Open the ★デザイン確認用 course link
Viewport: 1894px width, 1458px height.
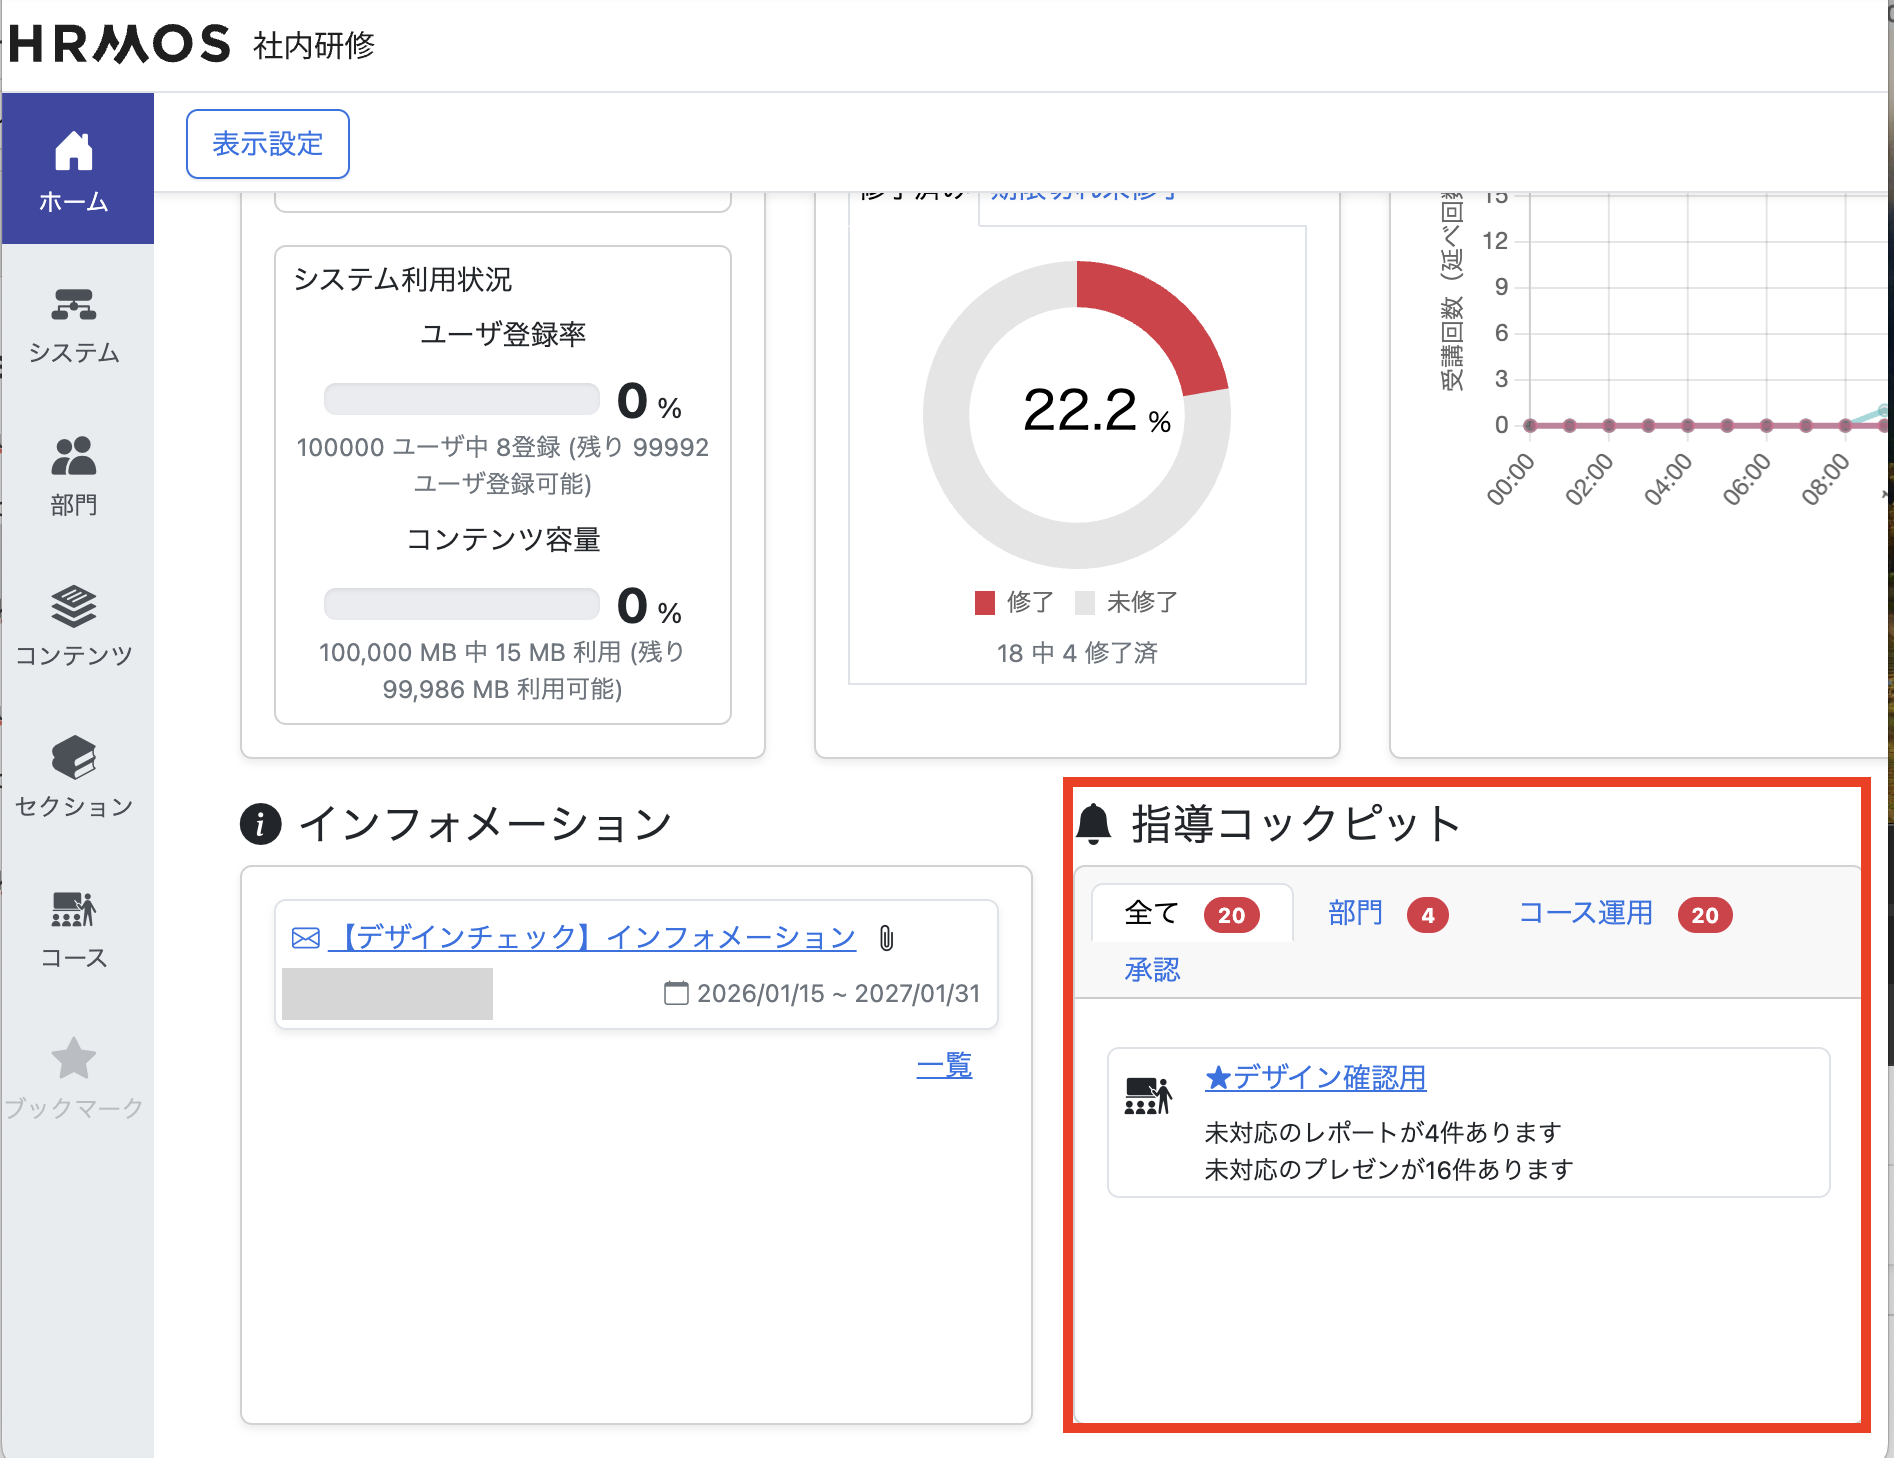(1315, 1078)
